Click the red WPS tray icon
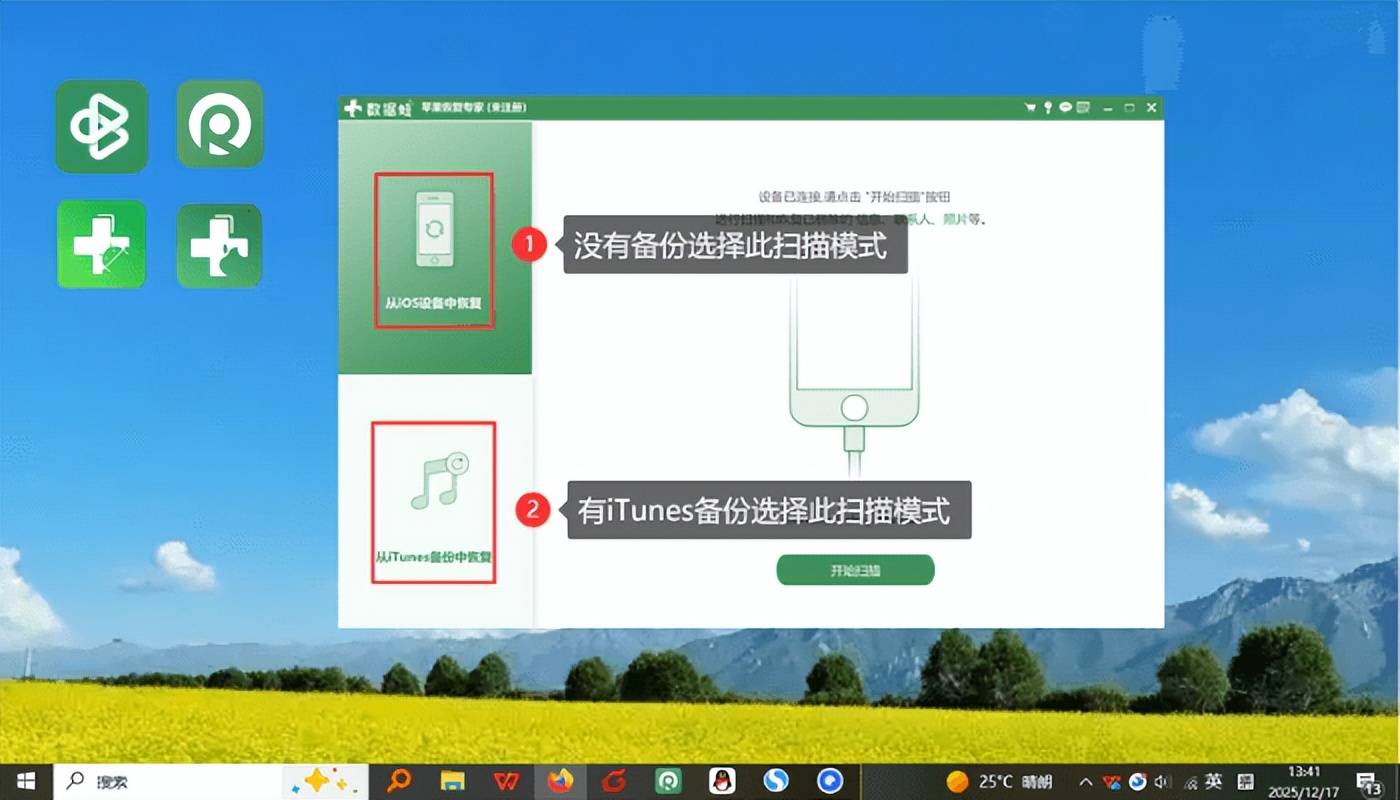Viewport: 1400px width, 800px height. [1112, 781]
